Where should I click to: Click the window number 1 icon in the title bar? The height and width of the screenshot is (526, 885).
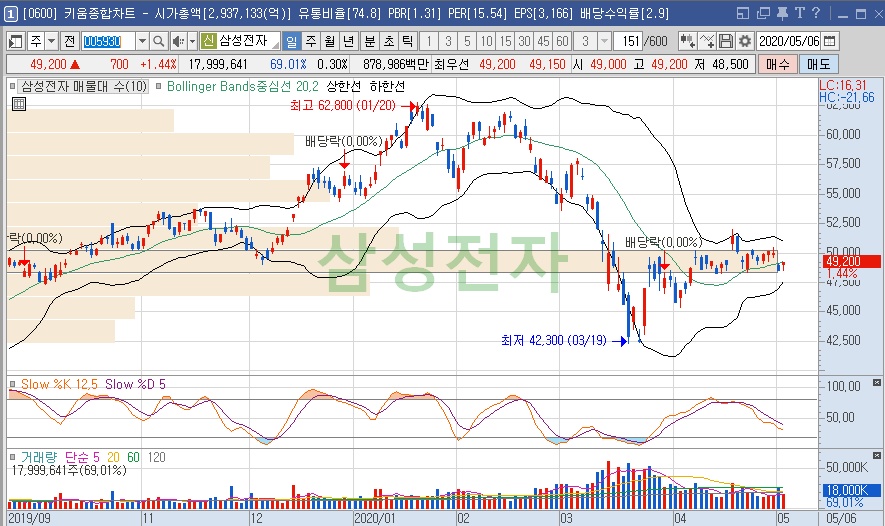pos(11,13)
